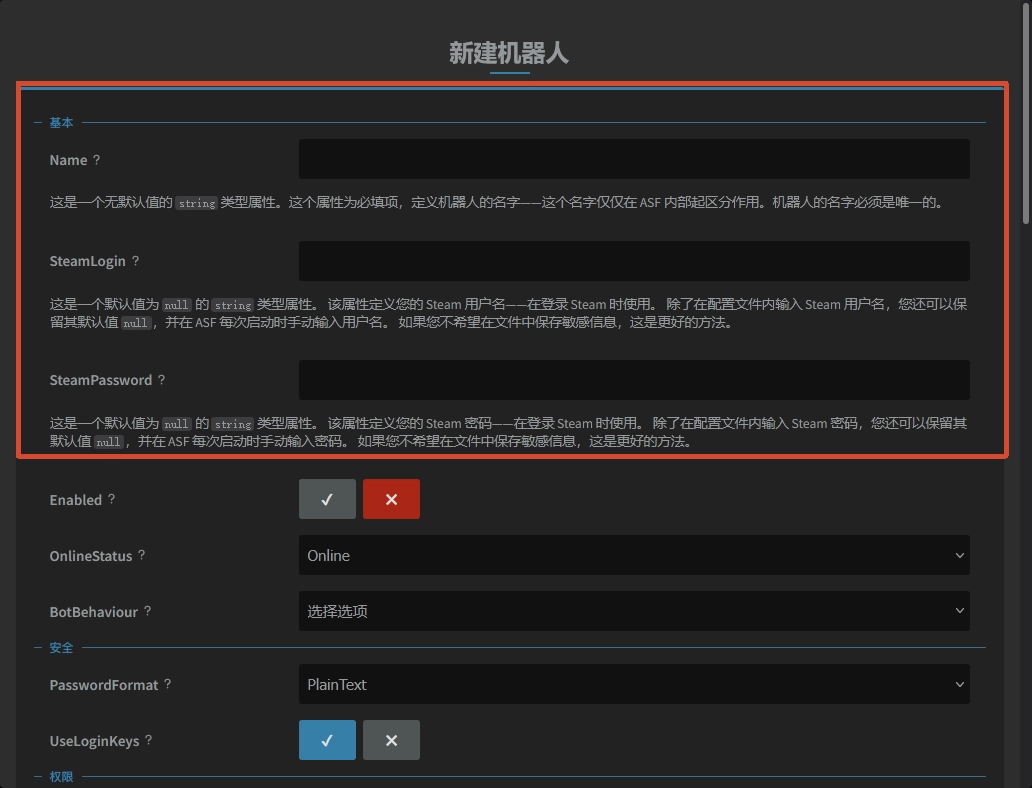Image resolution: width=1032 pixels, height=788 pixels.
Task: Set Enabled to true with checkmark
Action: 327,499
